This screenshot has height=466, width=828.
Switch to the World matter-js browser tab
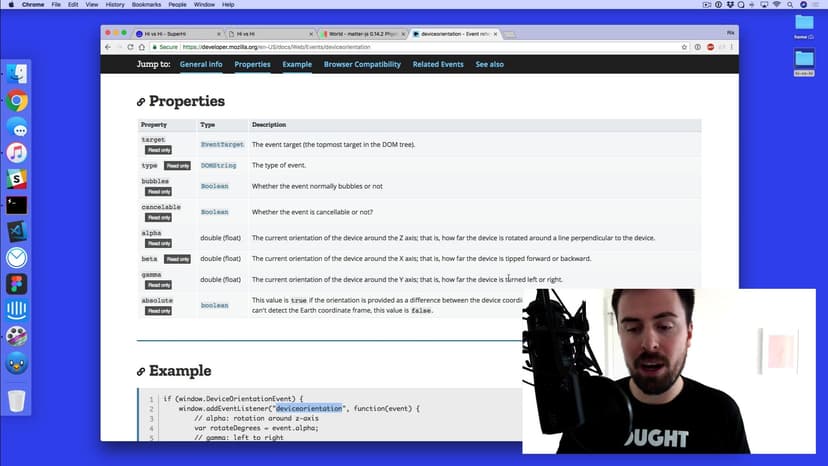coord(361,34)
